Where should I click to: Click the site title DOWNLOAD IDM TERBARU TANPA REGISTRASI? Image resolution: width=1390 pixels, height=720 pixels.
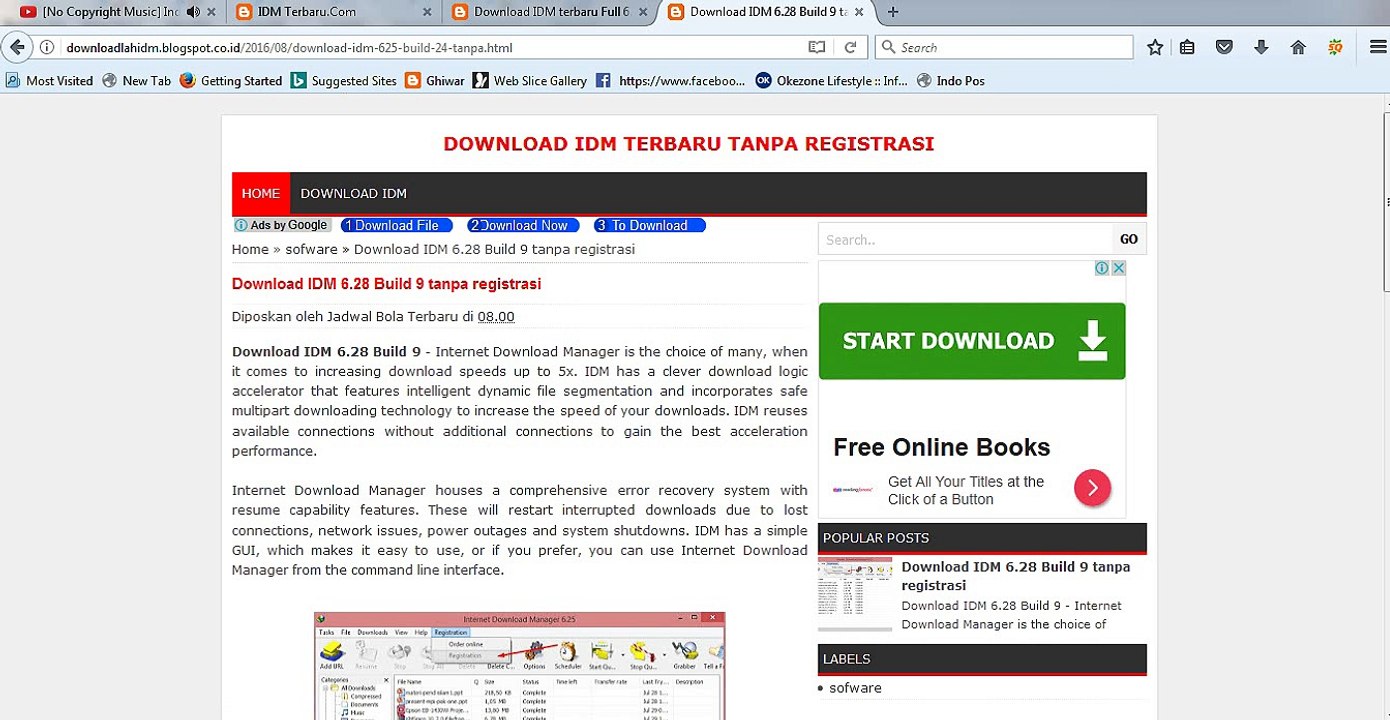click(688, 144)
